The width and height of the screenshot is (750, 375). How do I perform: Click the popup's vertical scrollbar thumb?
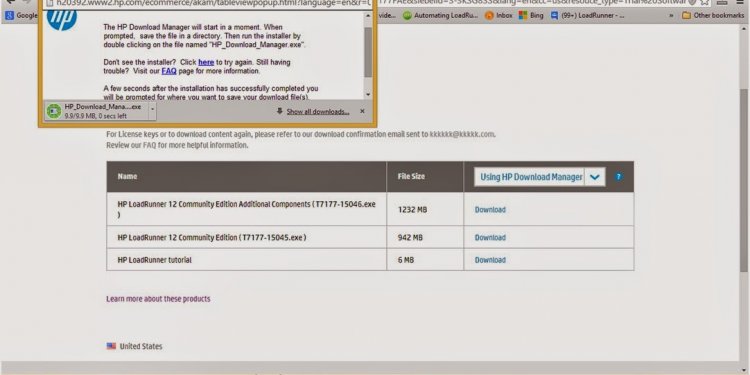[x=368, y=51]
